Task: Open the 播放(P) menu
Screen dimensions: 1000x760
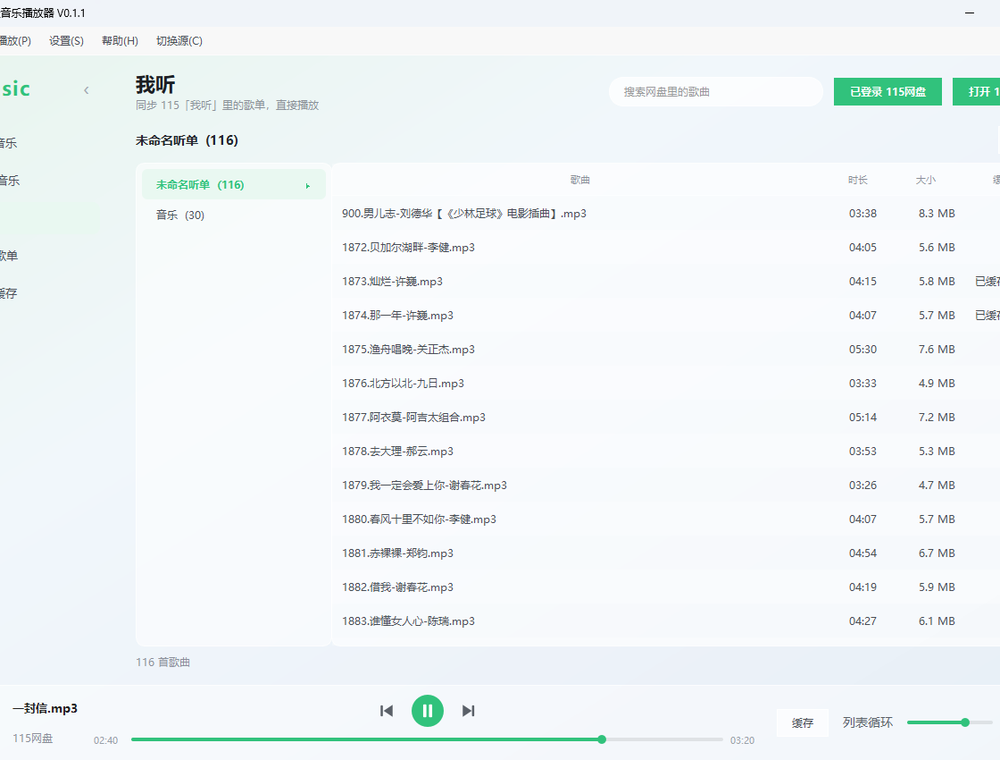Action: (x=15, y=41)
